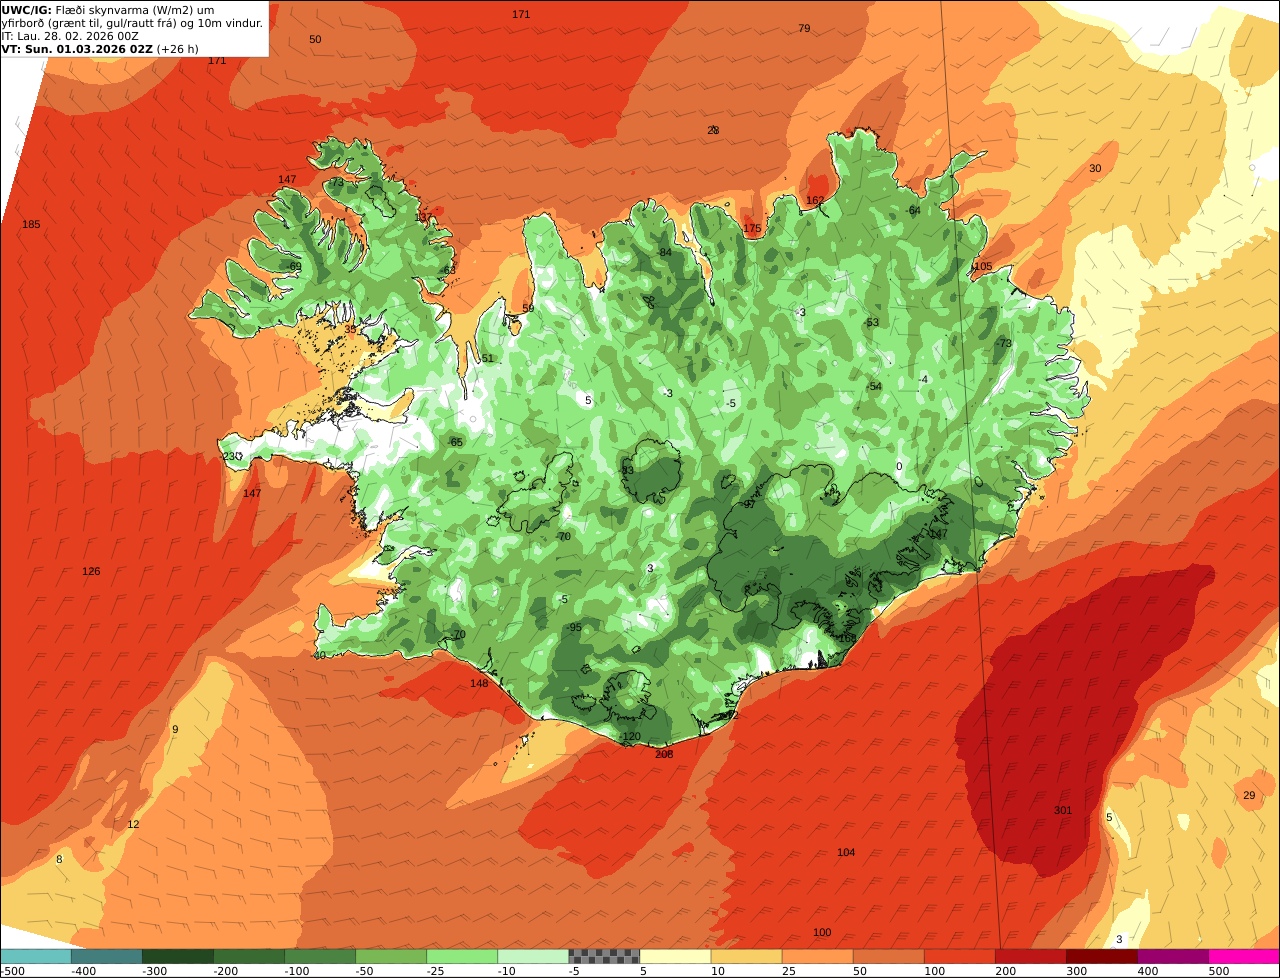
Task: Click the '12' value over the southwest ocean
Action: pyautogui.click(x=133, y=824)
